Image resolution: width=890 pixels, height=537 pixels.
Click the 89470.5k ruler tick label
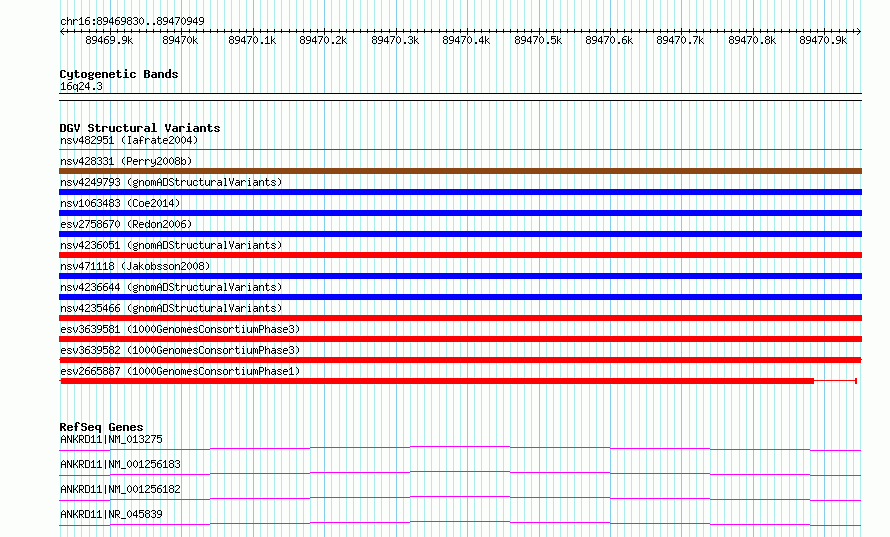tap(538, 40)
